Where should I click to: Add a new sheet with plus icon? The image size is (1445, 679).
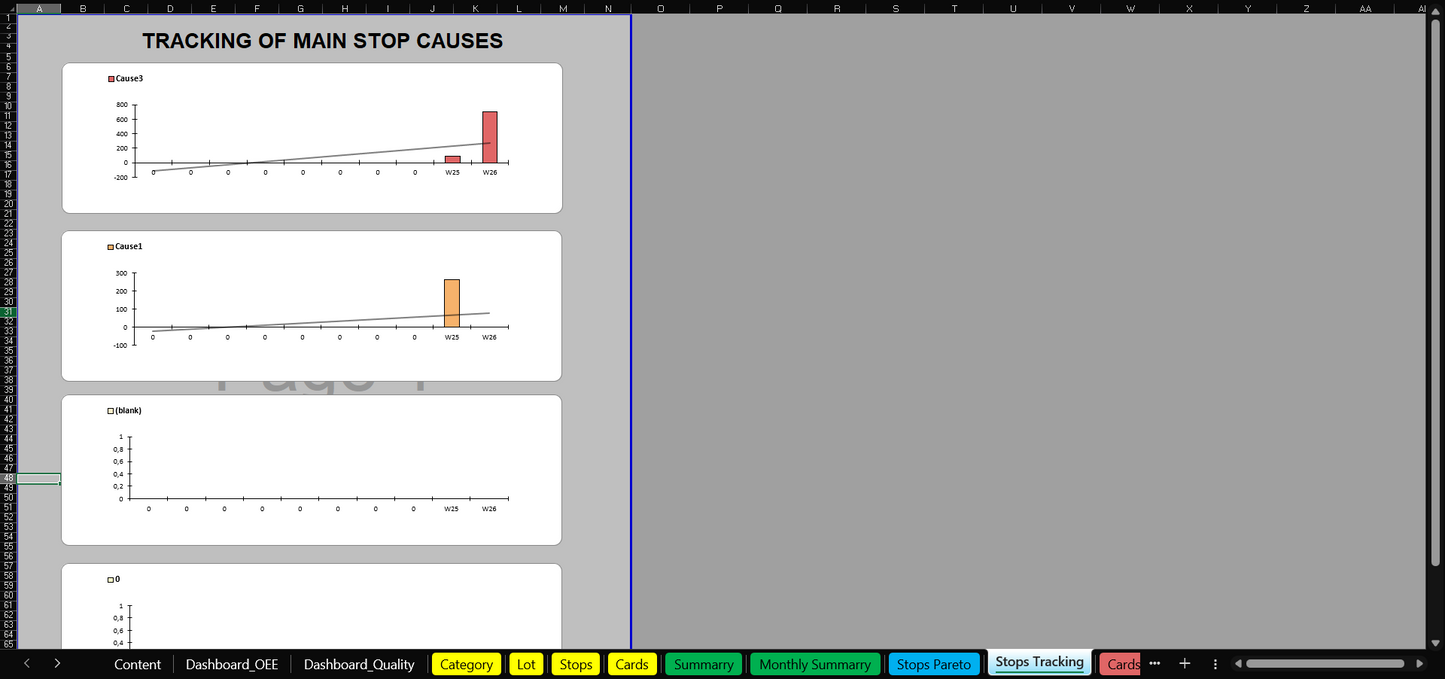coord(1185,664)
